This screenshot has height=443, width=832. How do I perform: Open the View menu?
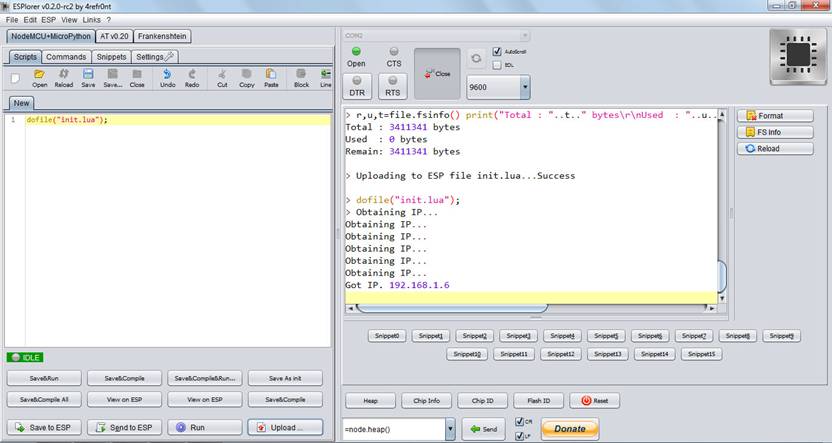pyautogui.click(x=69, y=20)
